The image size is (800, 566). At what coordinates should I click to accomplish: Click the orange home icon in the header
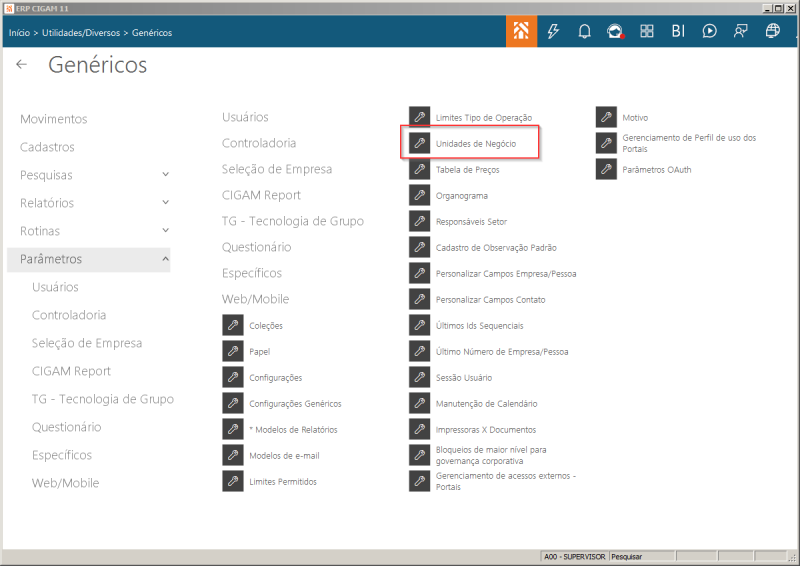pyautogui.click(x=521, y=31)
